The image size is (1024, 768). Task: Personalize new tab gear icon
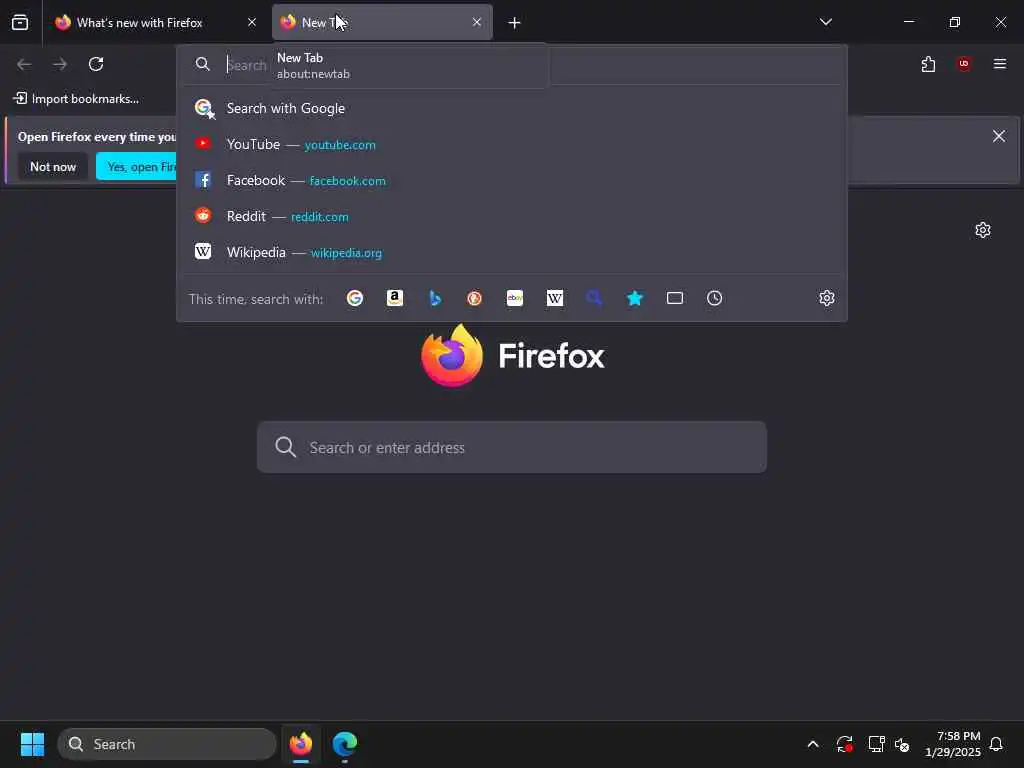[983, 230]
